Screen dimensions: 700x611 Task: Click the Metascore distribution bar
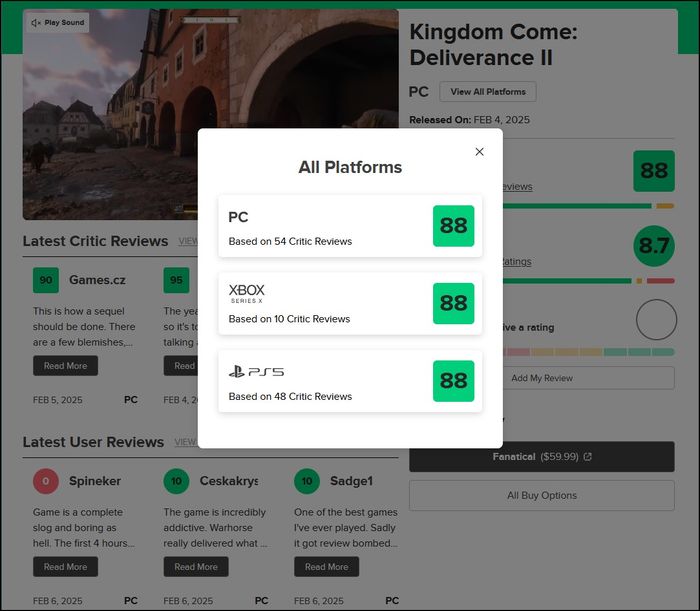pyautogui.click(x=589, y=206)
